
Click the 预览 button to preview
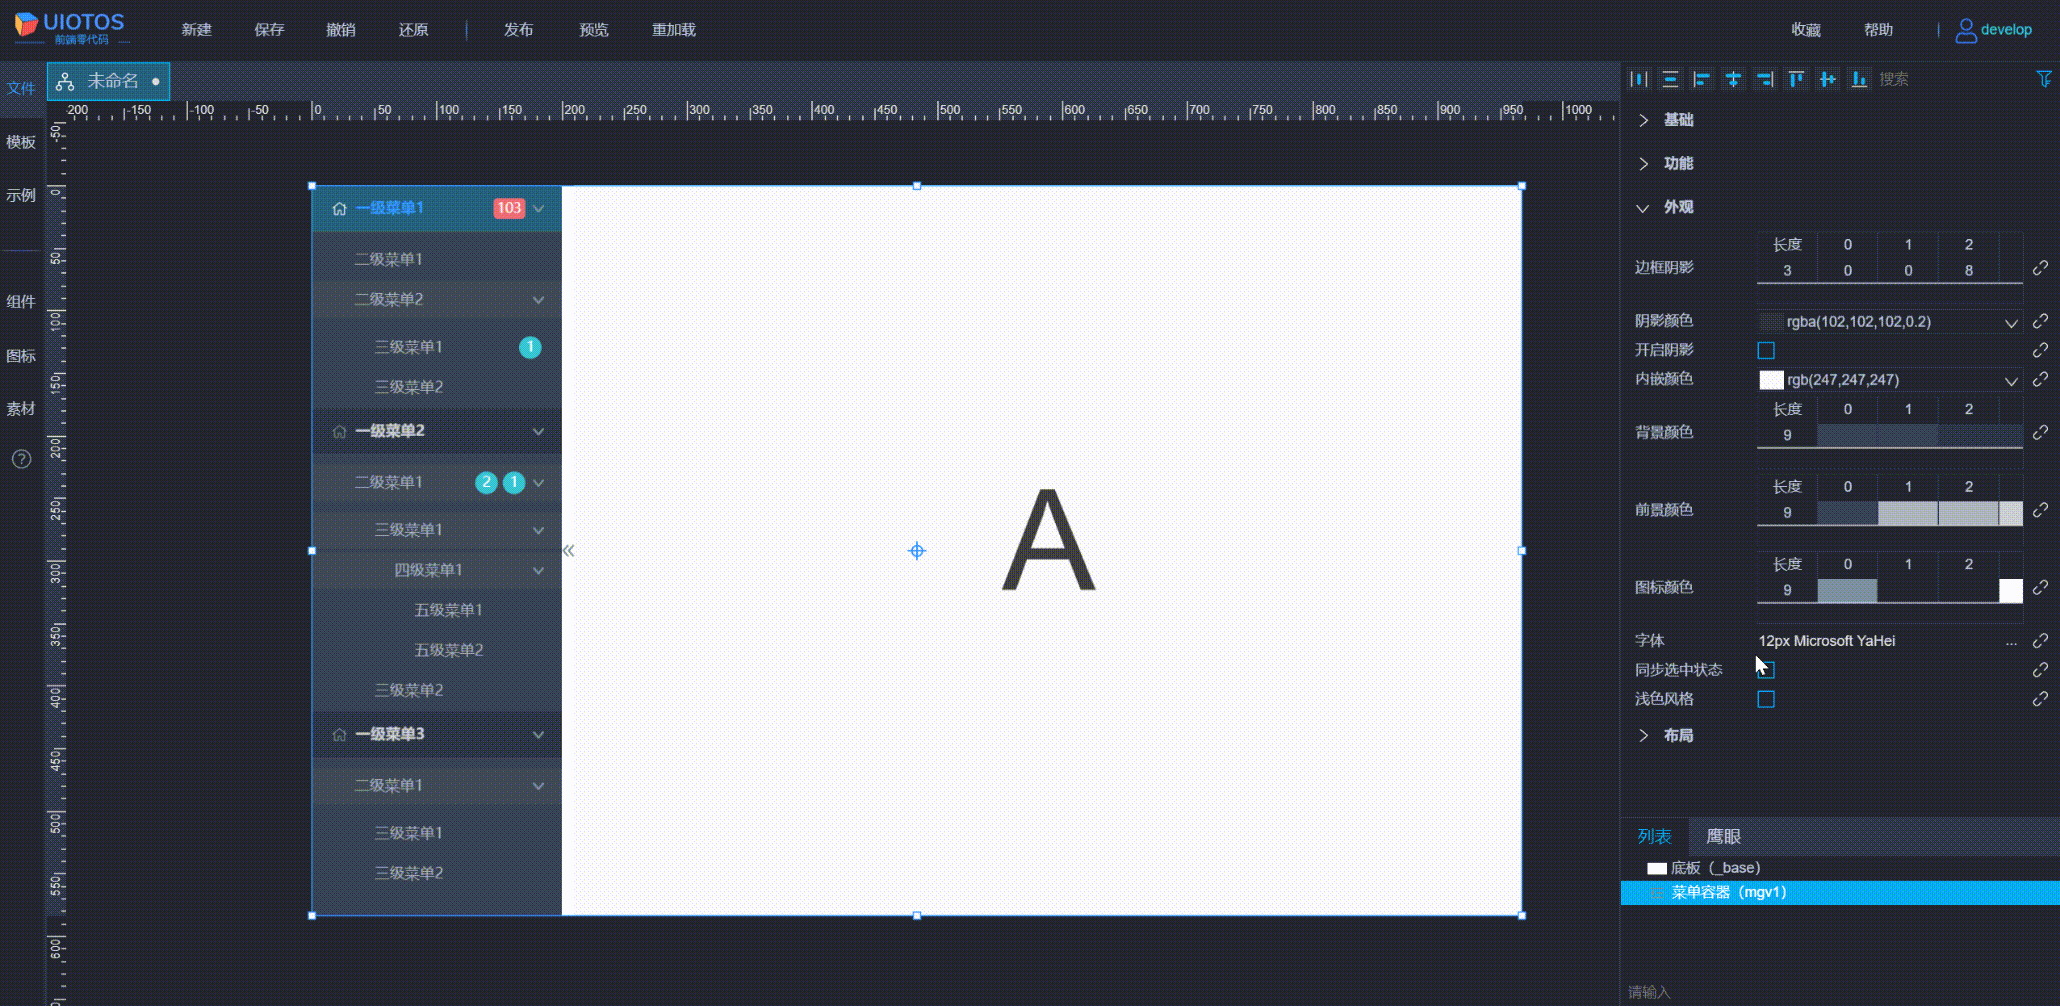point(593,29)
